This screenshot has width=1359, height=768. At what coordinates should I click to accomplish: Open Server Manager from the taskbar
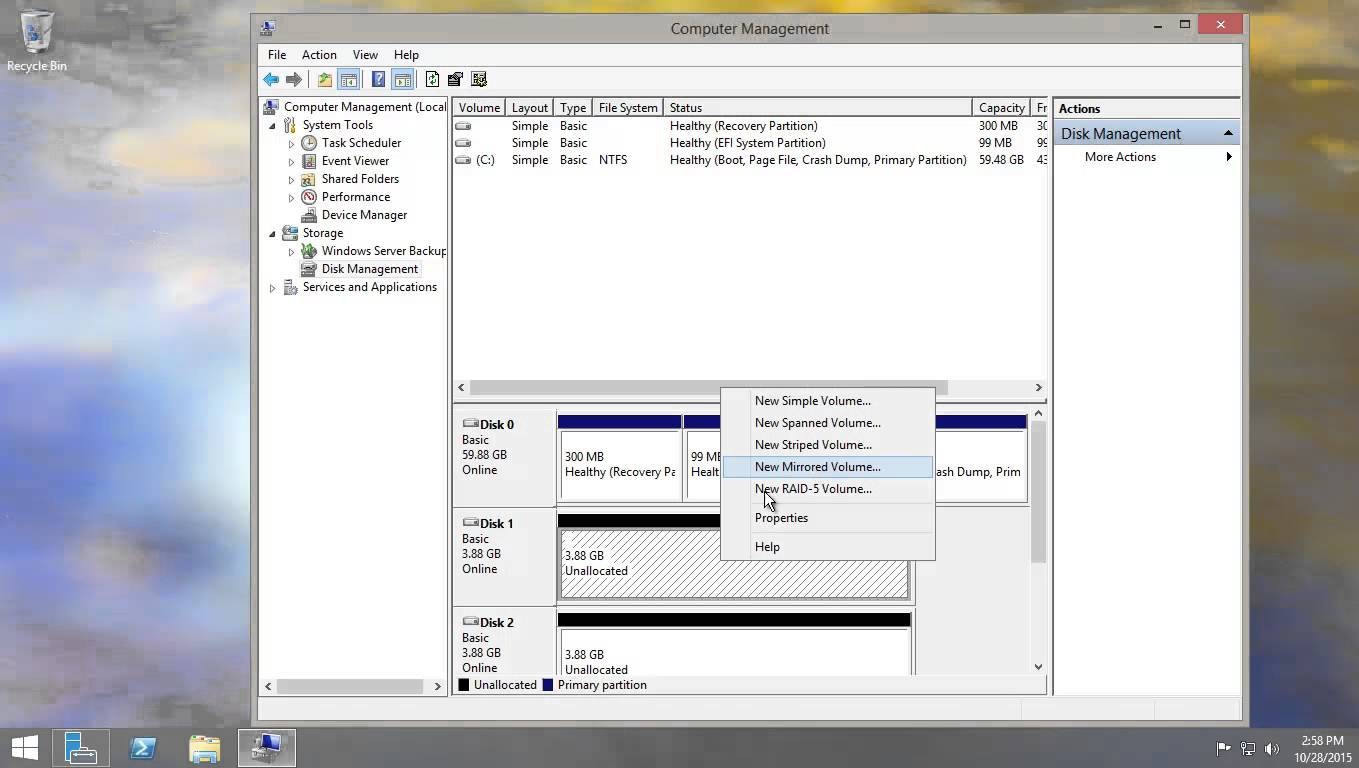coord(80,747)
